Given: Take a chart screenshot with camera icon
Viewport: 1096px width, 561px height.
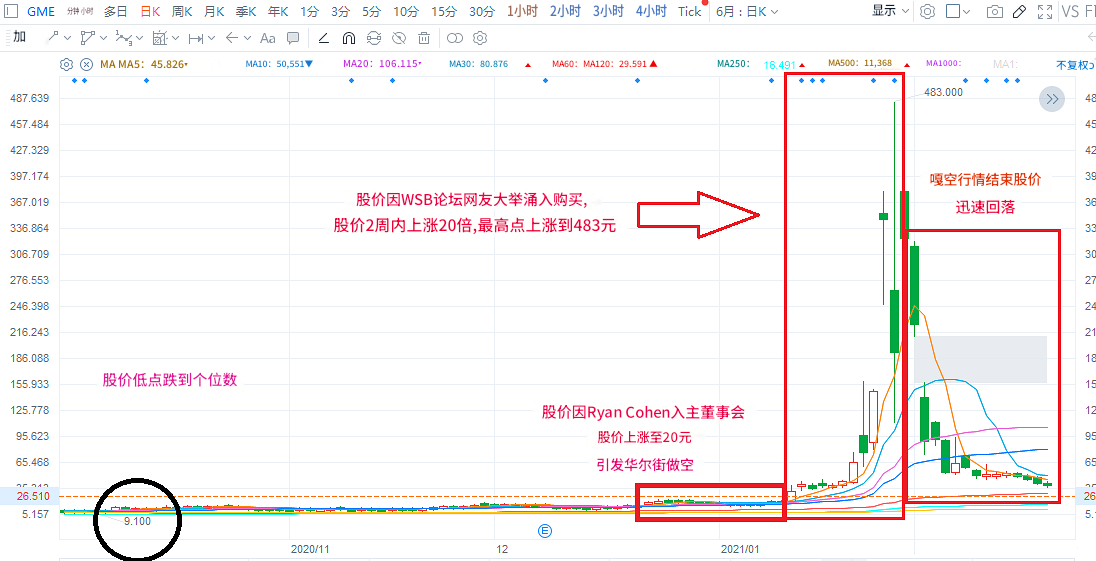Looking at the screenshot, I should [995, 11].
